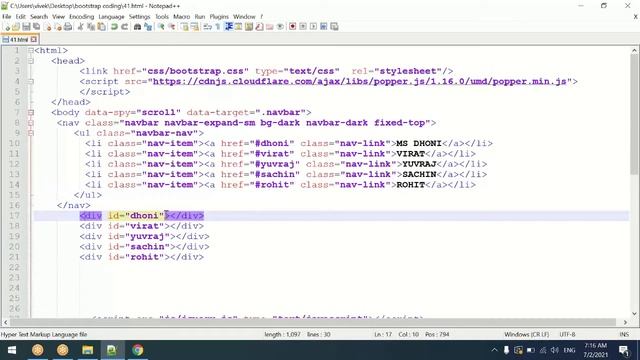Click the Paste toolbar icon
Image resolution: width=640 pixels, height=360 pixels.
pos(101,27)
